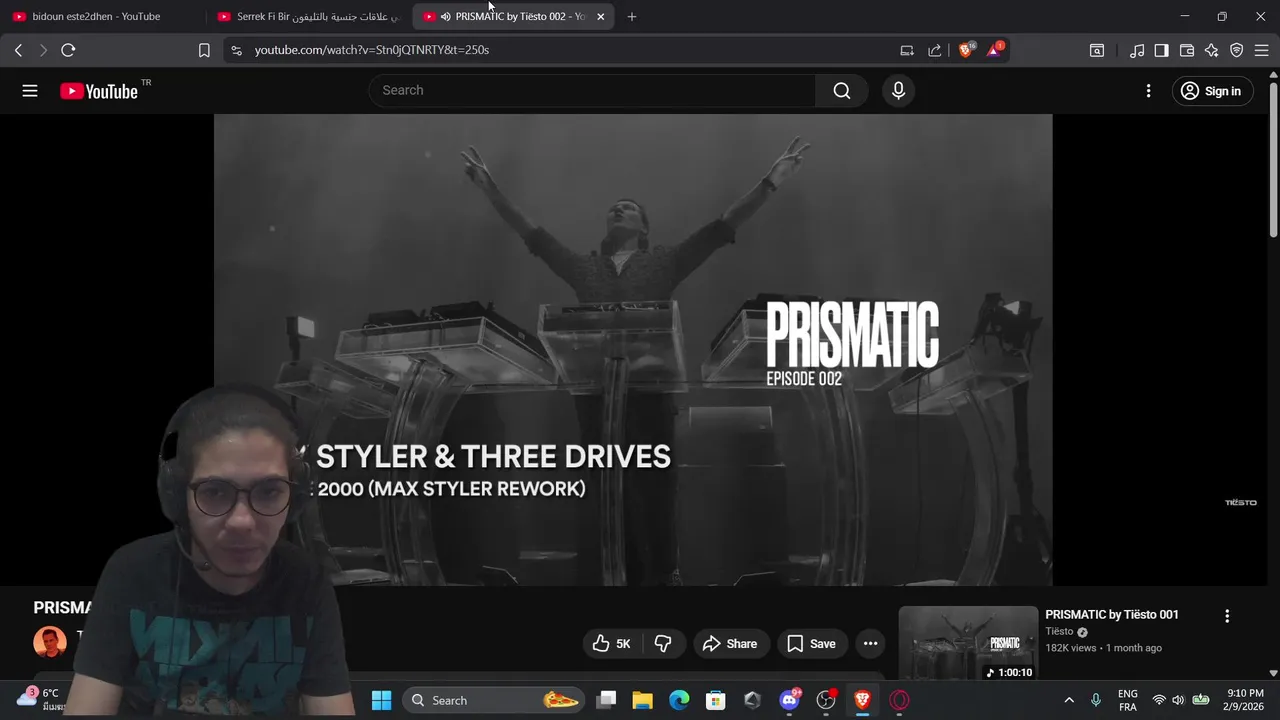
Task: Open Brave main menu hamburger
Action: [1261, 50]
